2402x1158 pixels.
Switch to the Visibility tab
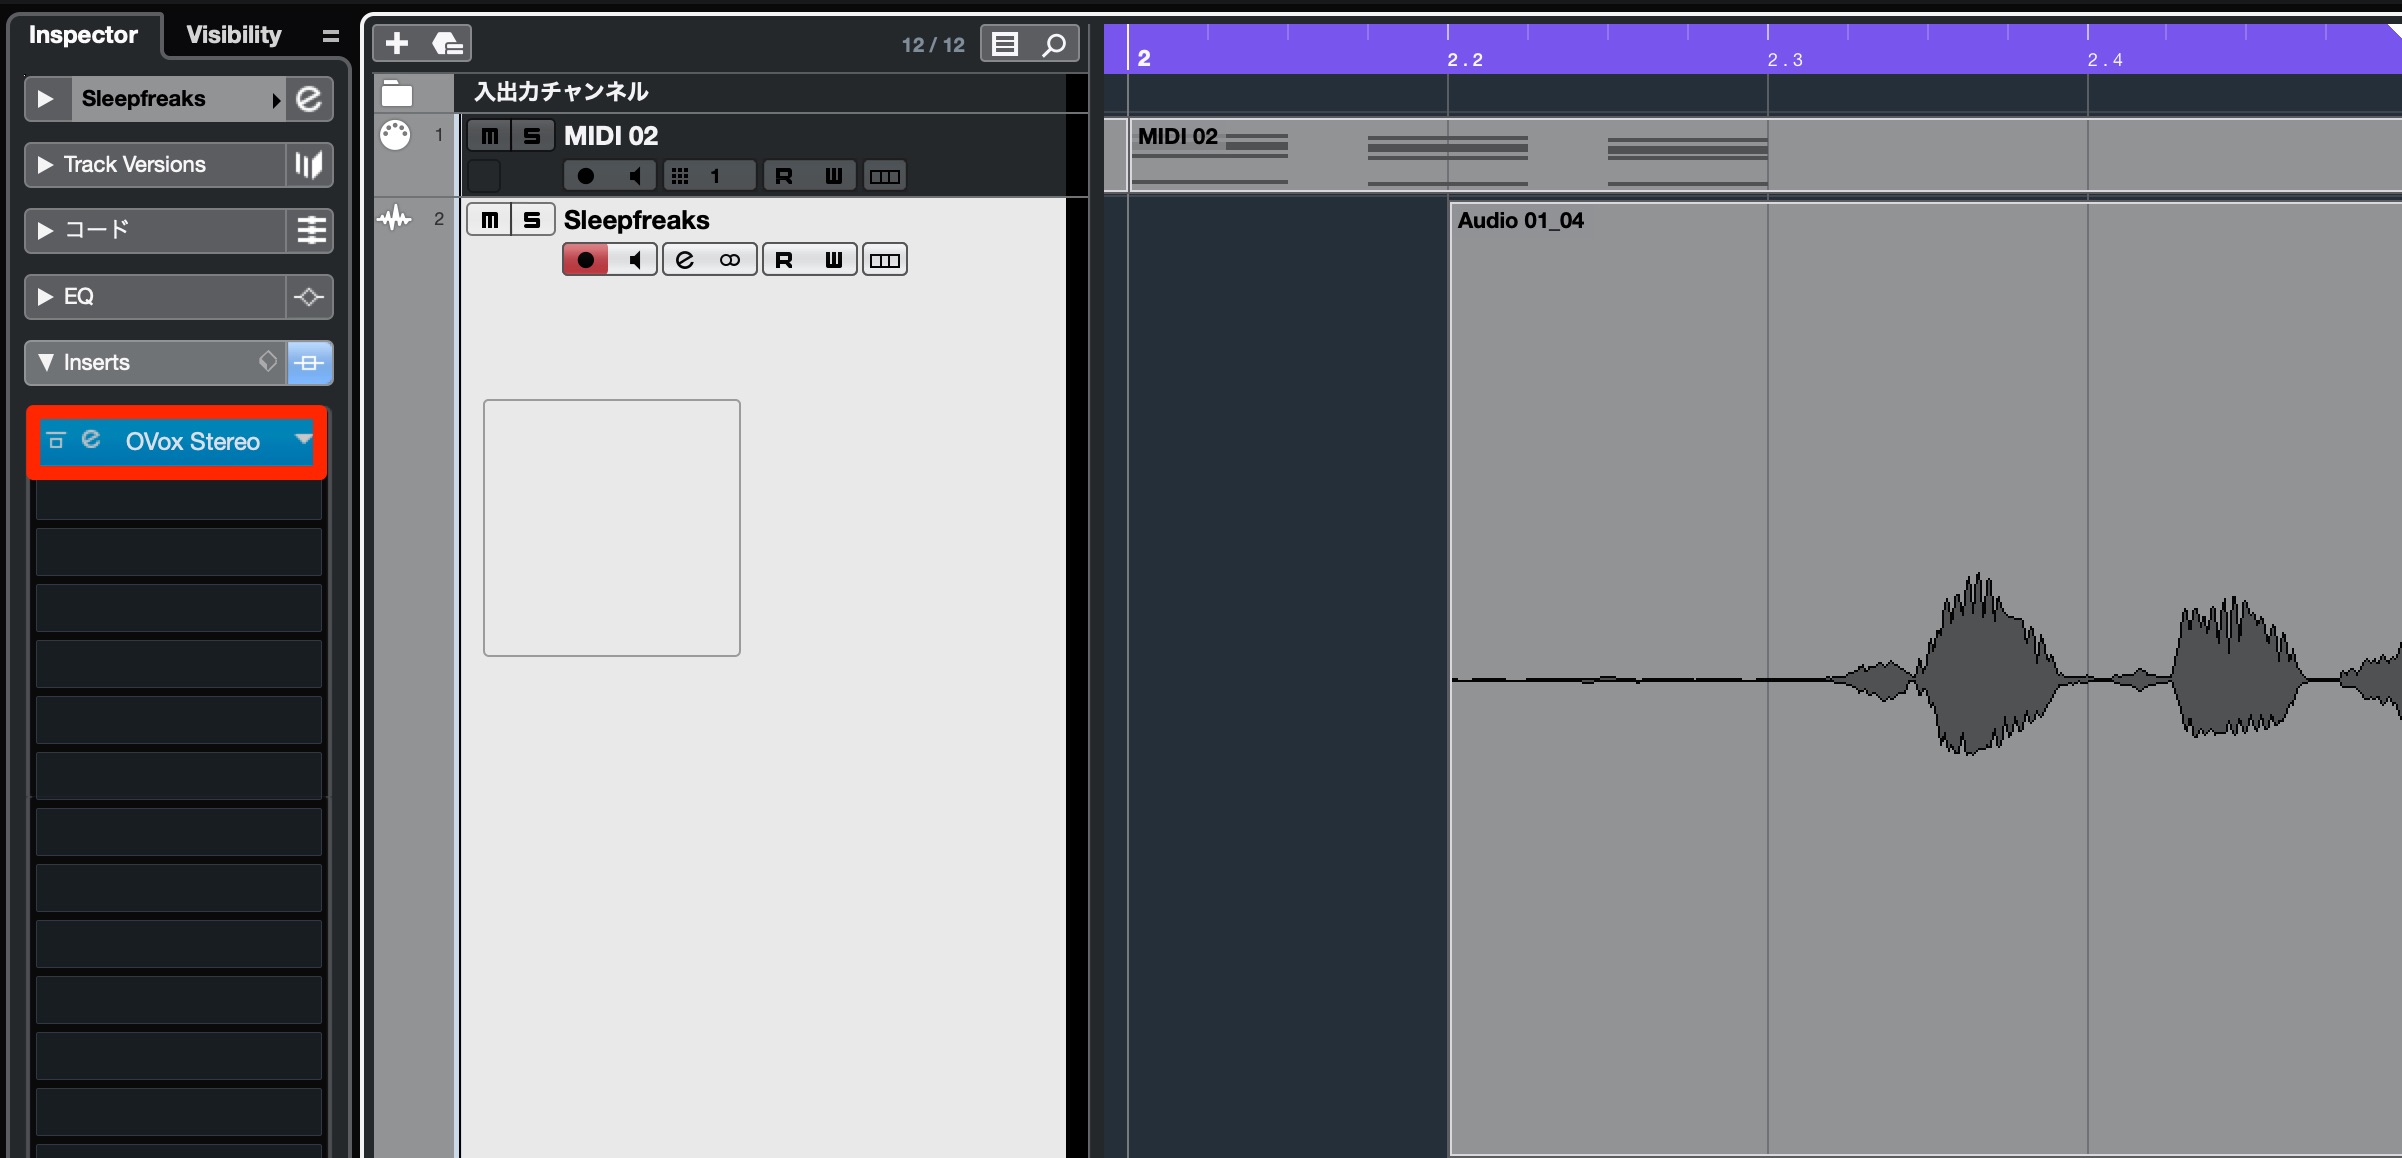click(234, 35)
